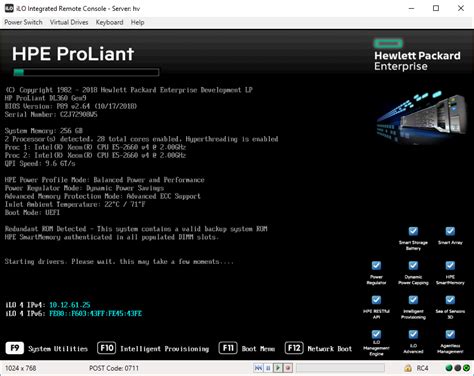Open the Power Switch menu
The height and width of the screenshot is (376, 474).
[23, 22]
